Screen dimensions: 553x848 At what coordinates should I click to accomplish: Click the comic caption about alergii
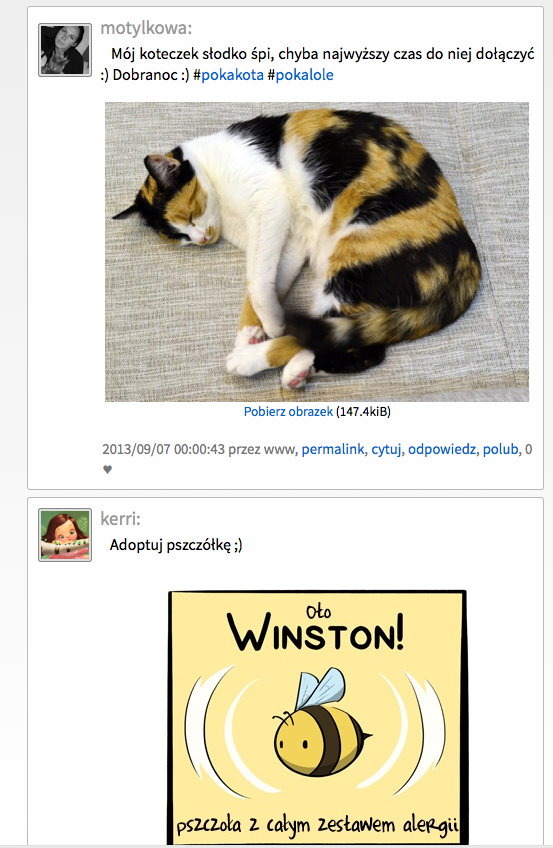point(318,825)
